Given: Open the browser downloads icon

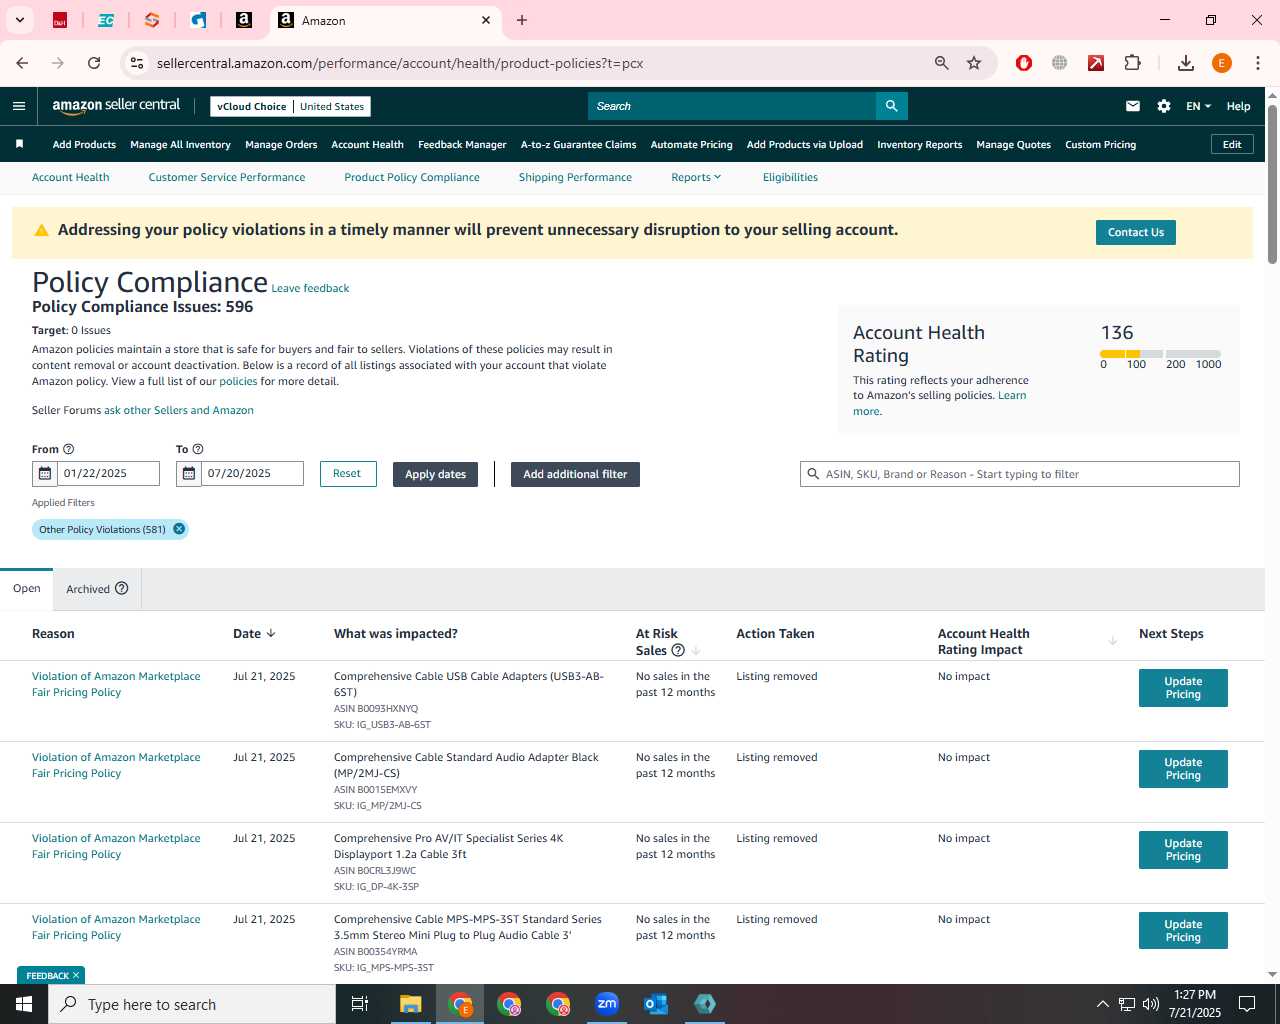Looking at the screenshot, I should [1186, 63].
